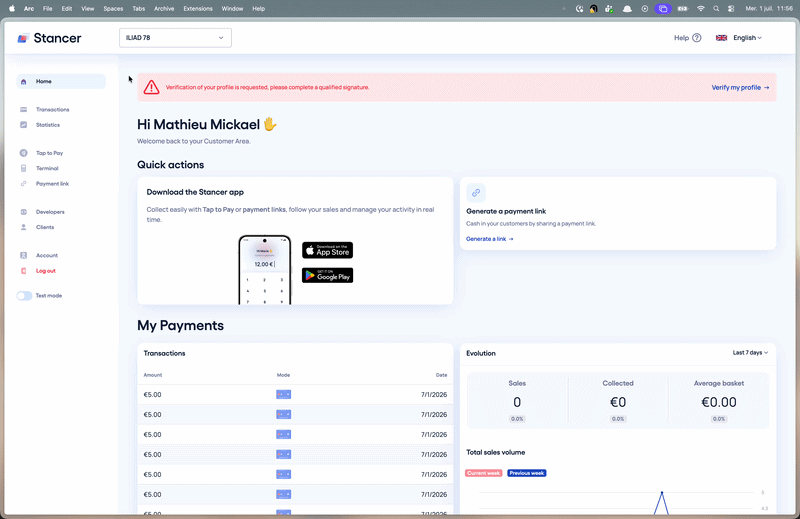Click the Mode column header
This screenshot has width=800, height=519.
283,375
